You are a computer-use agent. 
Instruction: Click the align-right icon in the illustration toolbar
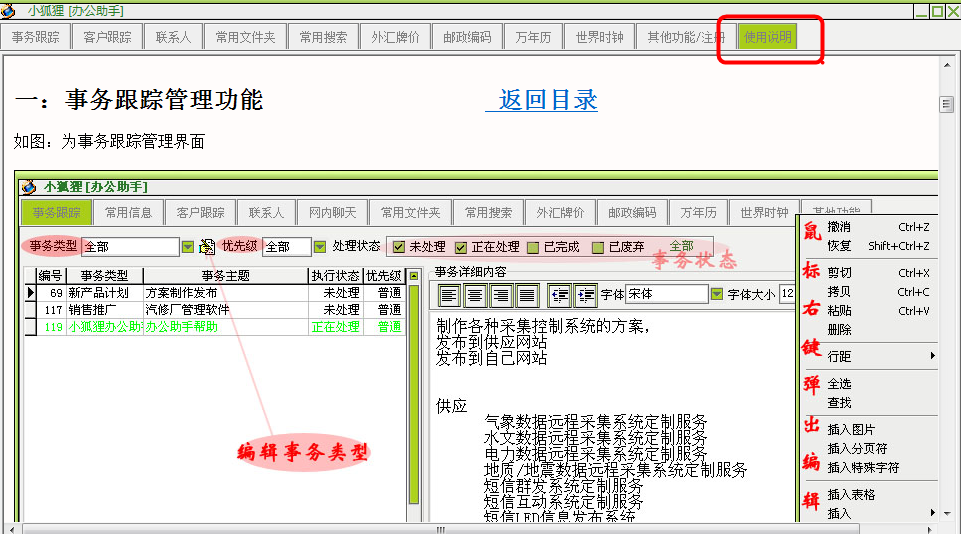(501, 295)
